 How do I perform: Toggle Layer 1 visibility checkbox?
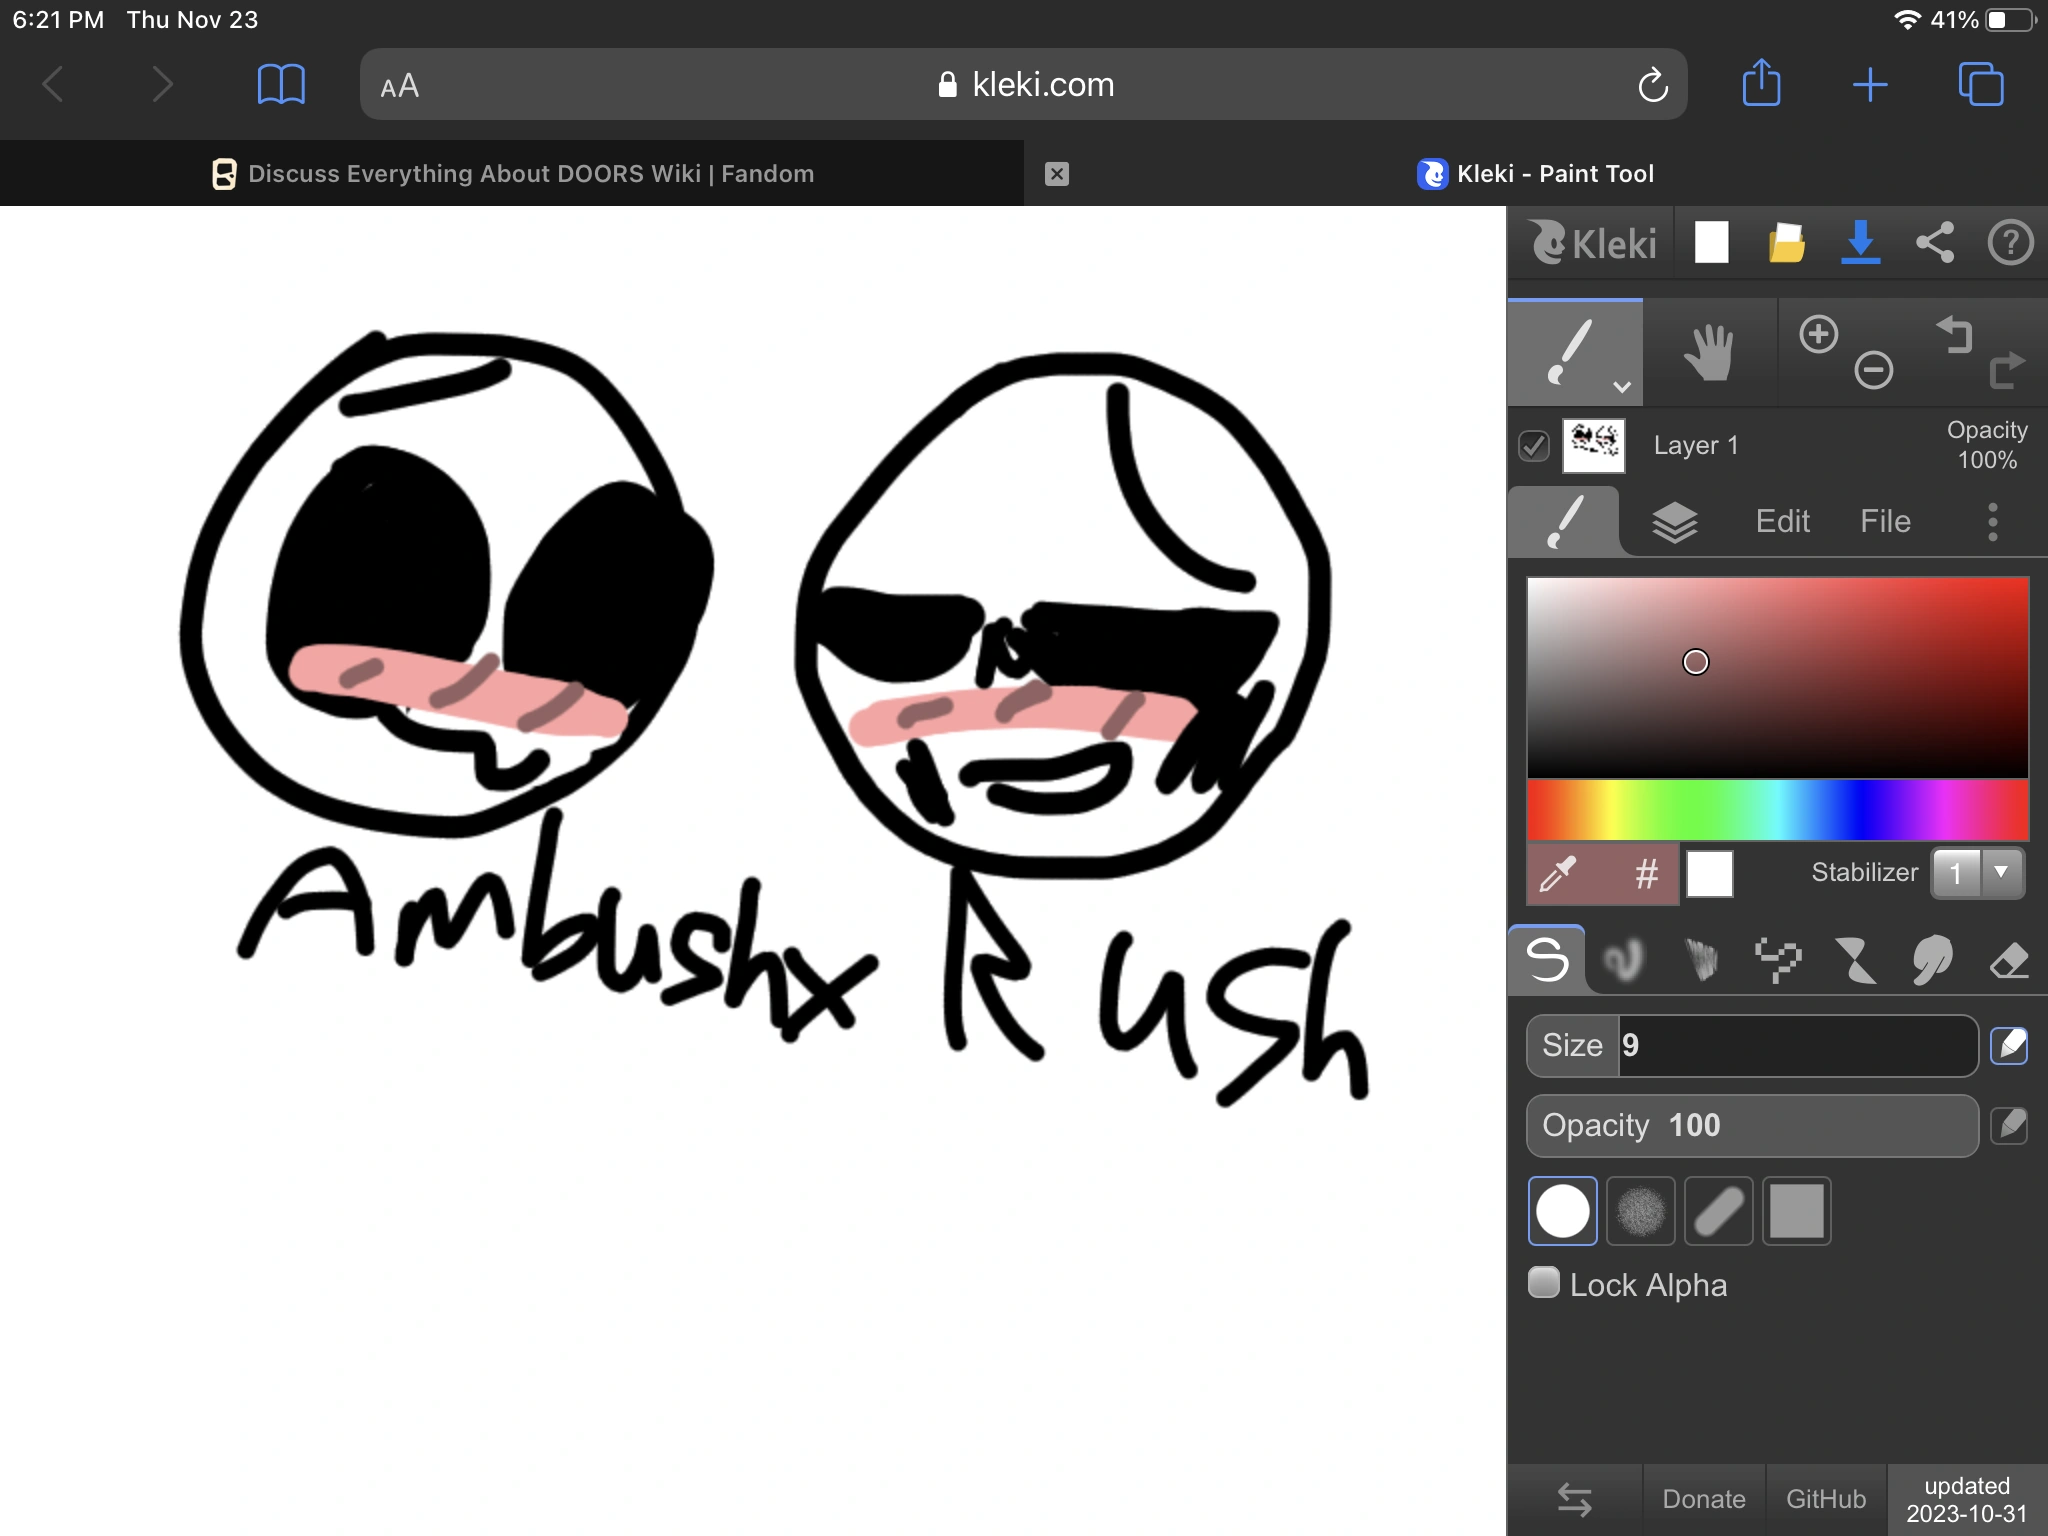pyautogui.click(x=1536, y=446)
